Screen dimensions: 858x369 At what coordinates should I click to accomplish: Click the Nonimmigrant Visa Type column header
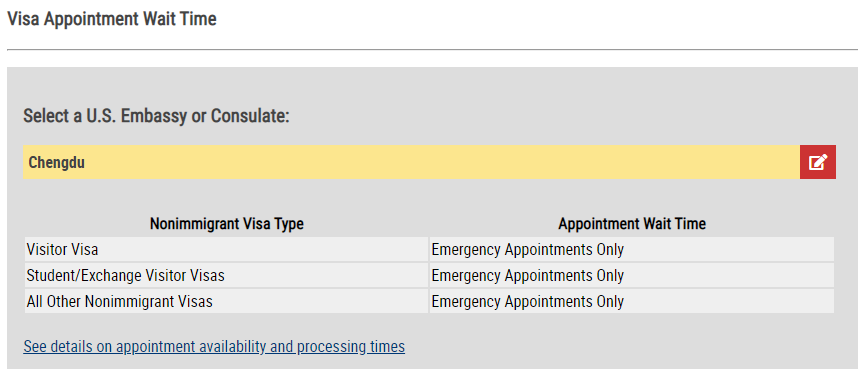pos(227,224)
